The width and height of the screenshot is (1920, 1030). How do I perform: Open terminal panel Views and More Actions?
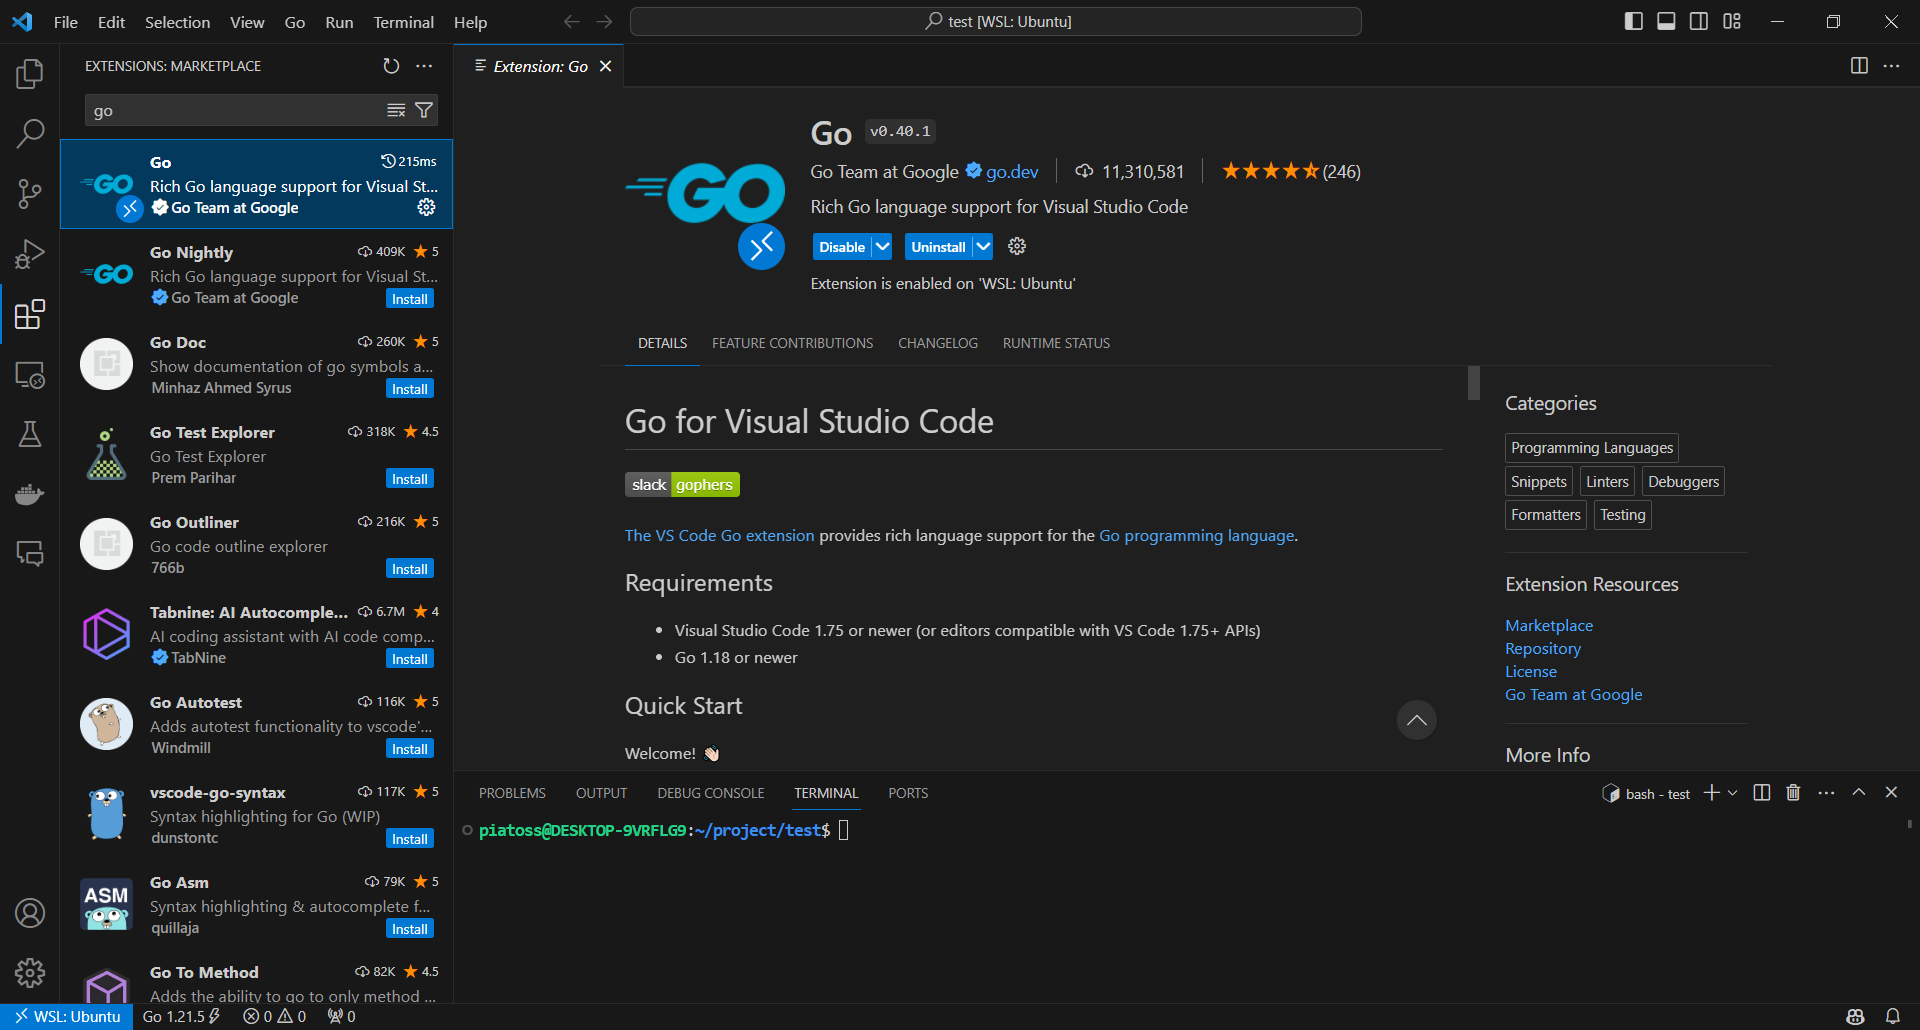(x=1826, y=793)
